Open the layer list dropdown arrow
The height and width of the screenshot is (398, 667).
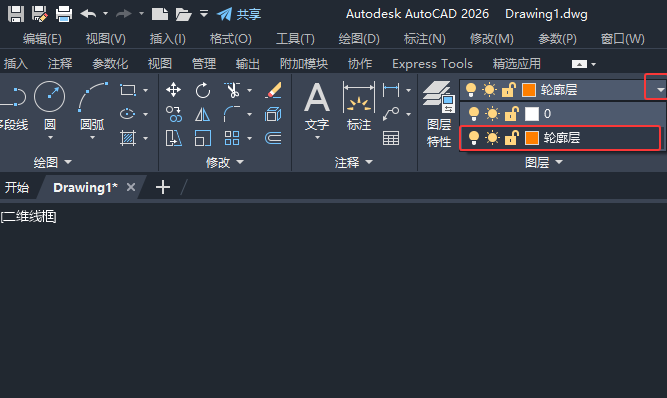coord(660,90)
